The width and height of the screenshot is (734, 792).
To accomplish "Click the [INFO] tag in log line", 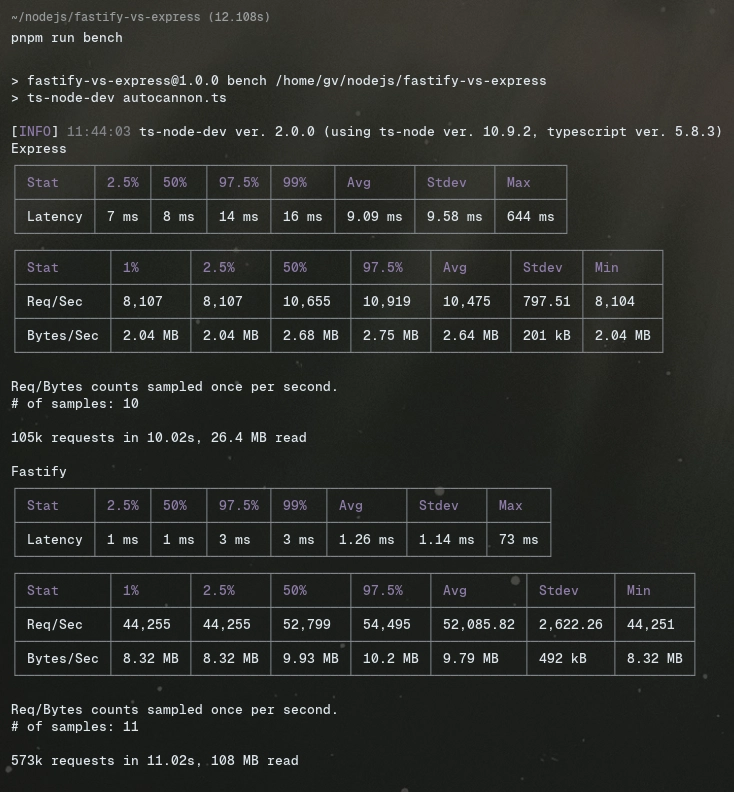I will 35,132.
